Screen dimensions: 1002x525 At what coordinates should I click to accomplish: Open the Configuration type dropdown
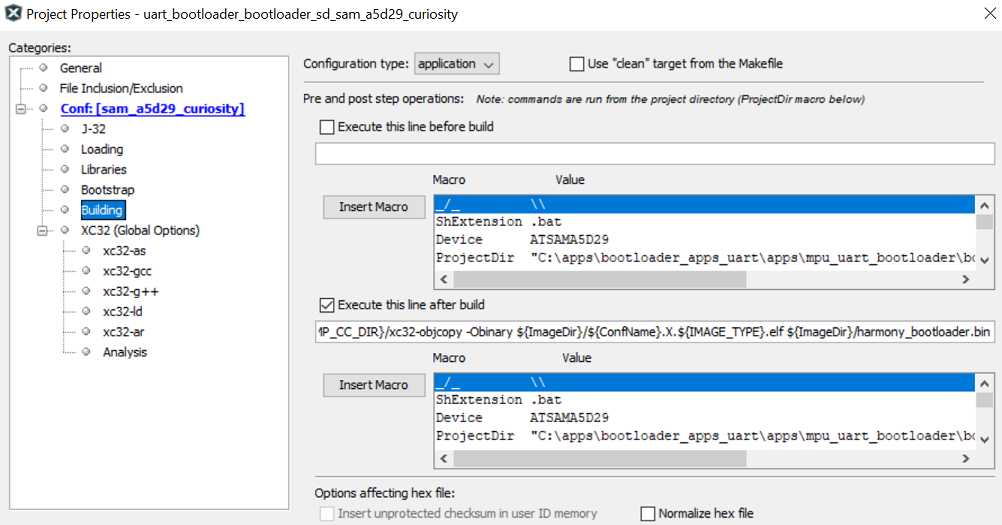pos(457,64)
